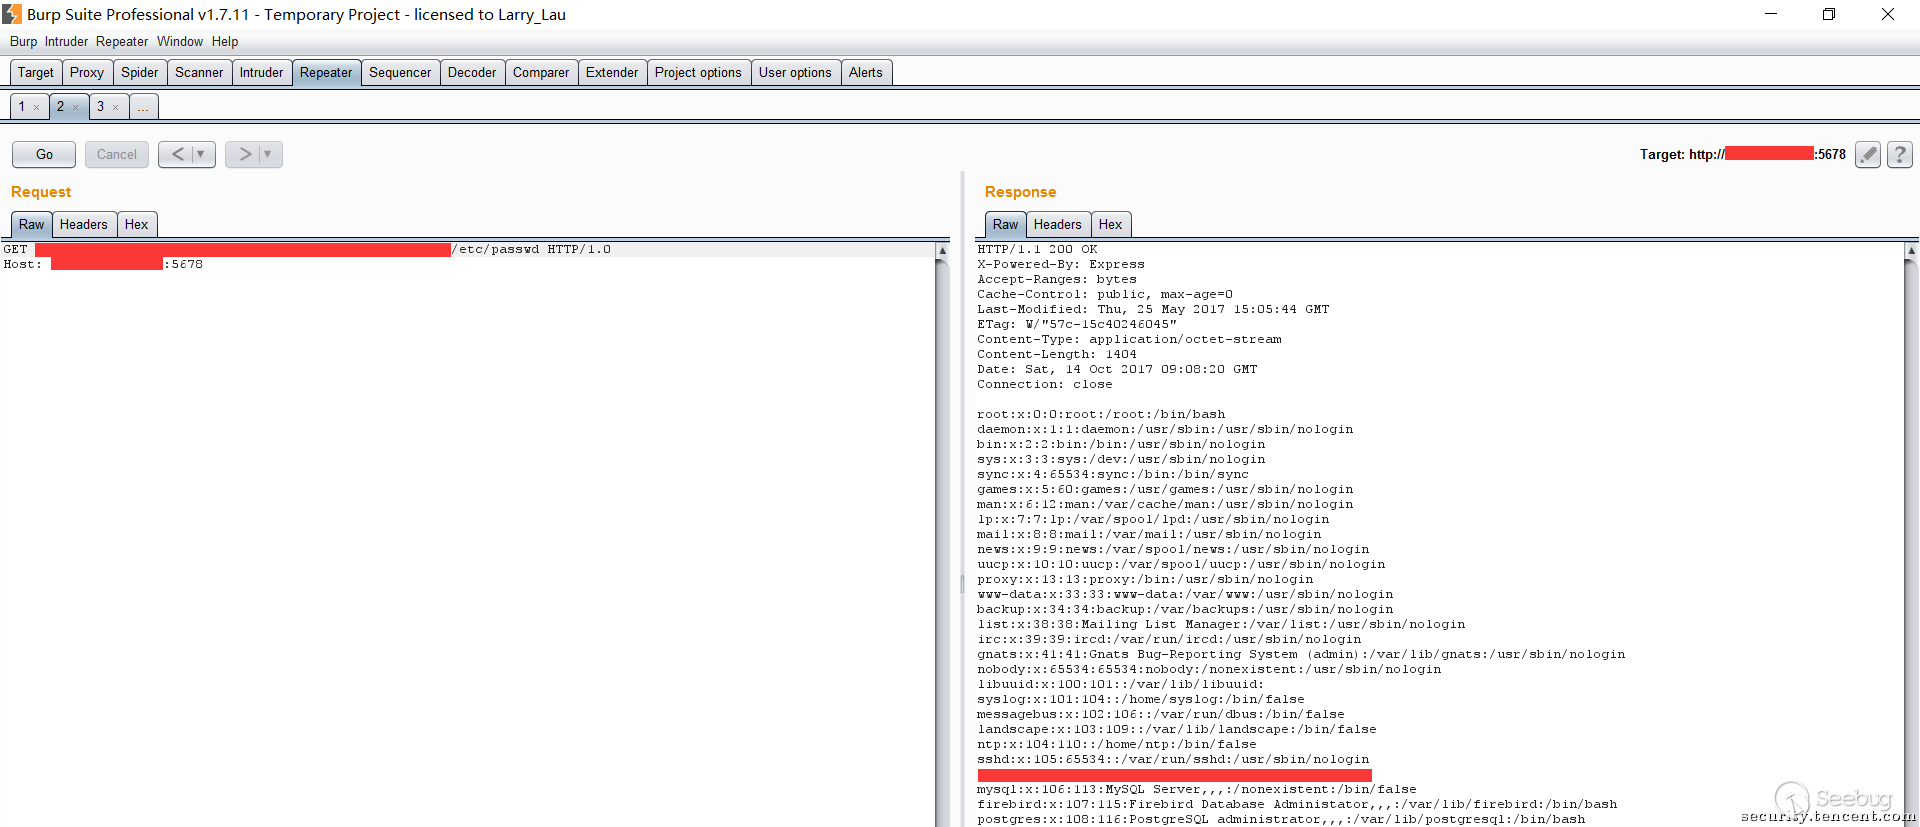Click the 'mysql:x:106:113' passwd line

coord(1197,789)
